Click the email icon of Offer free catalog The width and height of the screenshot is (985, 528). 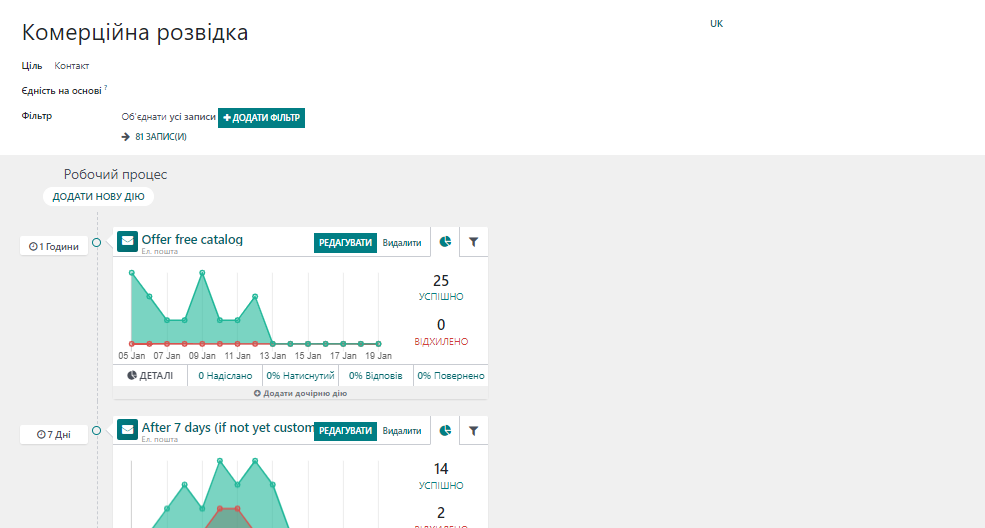click(x=127, y=241)
